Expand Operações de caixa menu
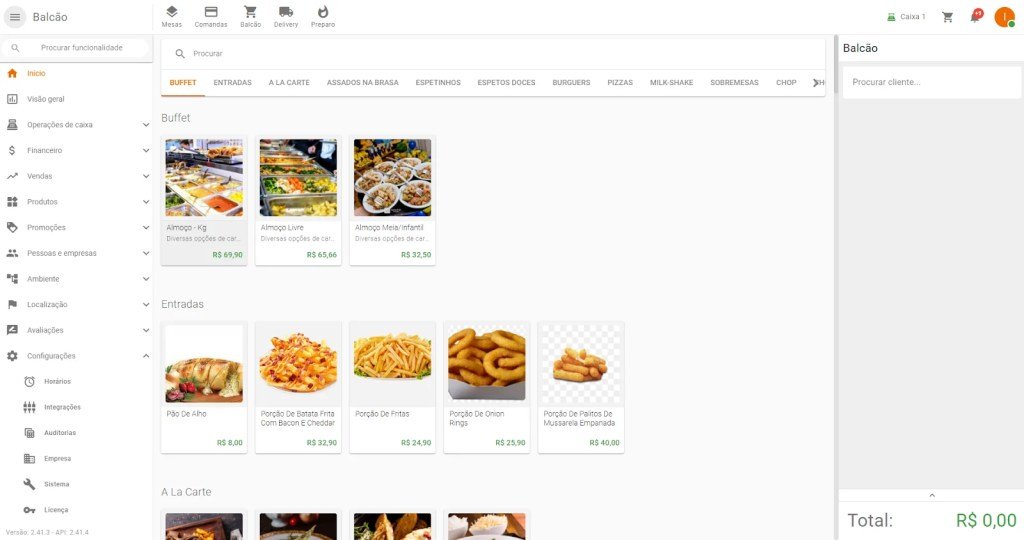Viewport: 1024px width, 540px height. point(76,125)
